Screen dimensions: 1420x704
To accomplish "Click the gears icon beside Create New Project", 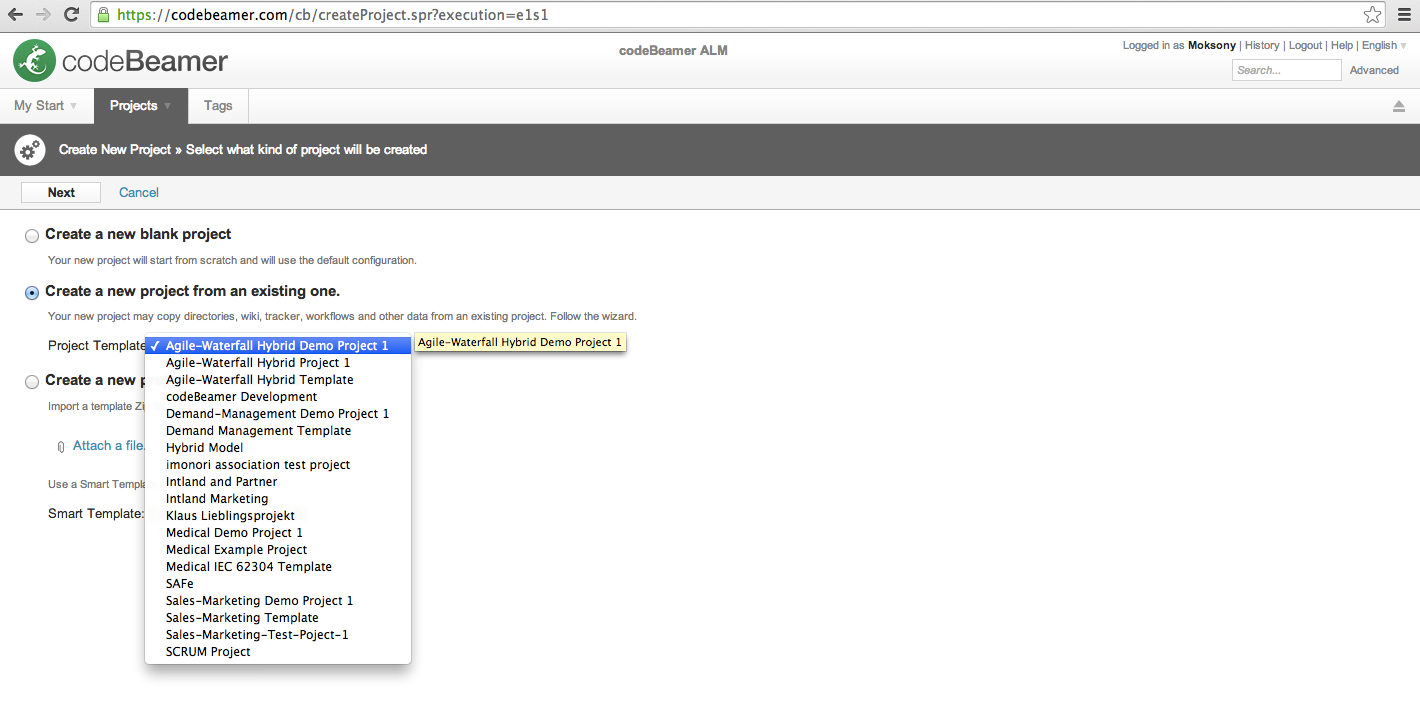I will (x=30, y=150).
